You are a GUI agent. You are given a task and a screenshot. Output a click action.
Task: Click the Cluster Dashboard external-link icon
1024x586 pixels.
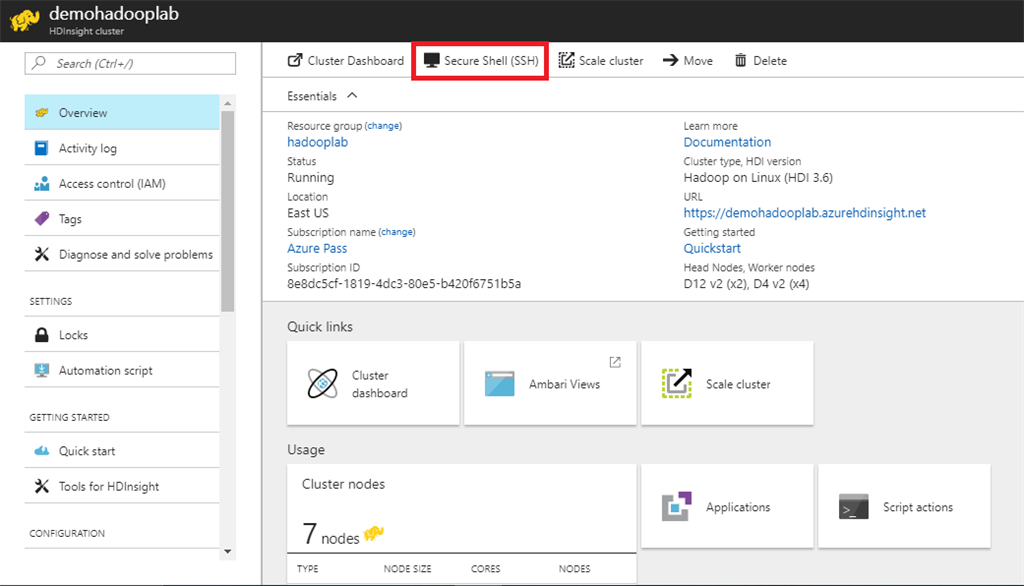point(295,61)
